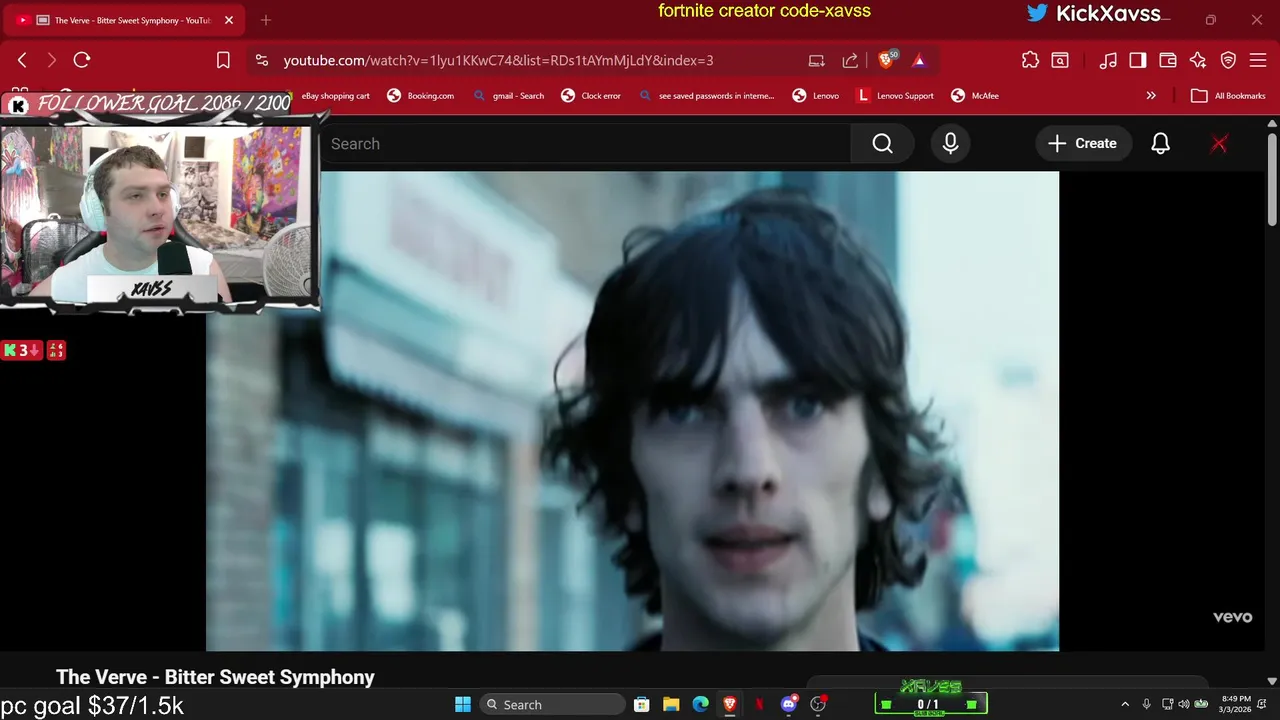Image resolution: width=1280 pixels, height=720 pixels.
Task: Click the system tray microphone icon
Action: (x=1146, y=705)
